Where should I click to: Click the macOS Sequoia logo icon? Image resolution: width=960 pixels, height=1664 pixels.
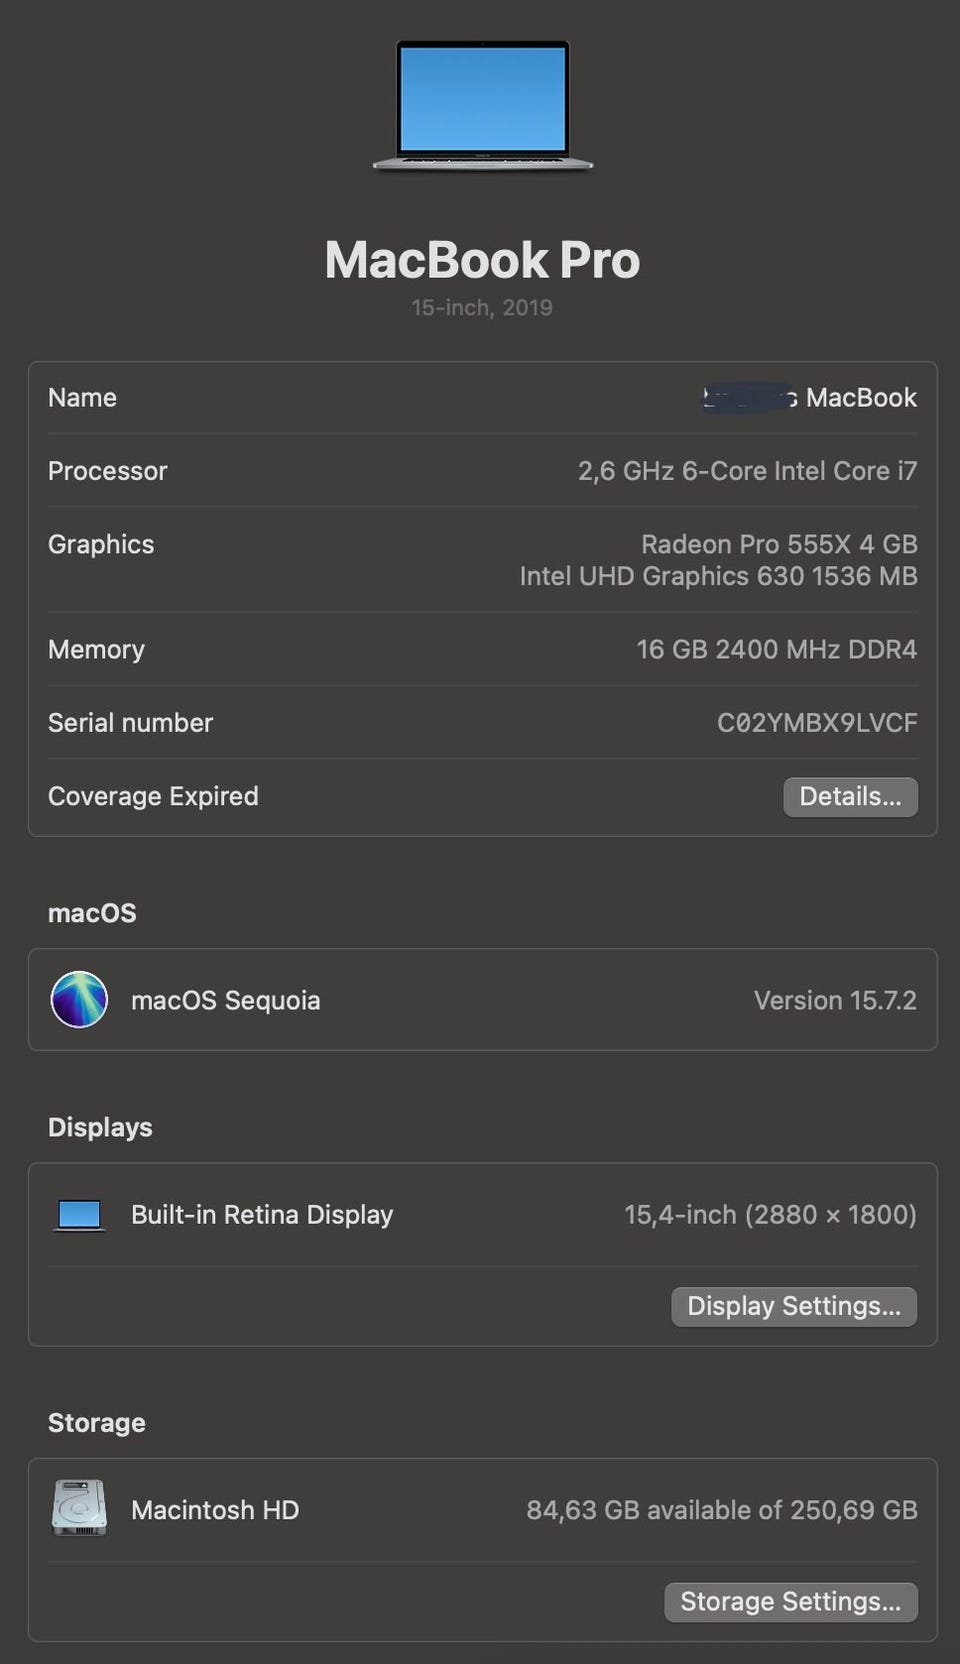click(79, 999)
